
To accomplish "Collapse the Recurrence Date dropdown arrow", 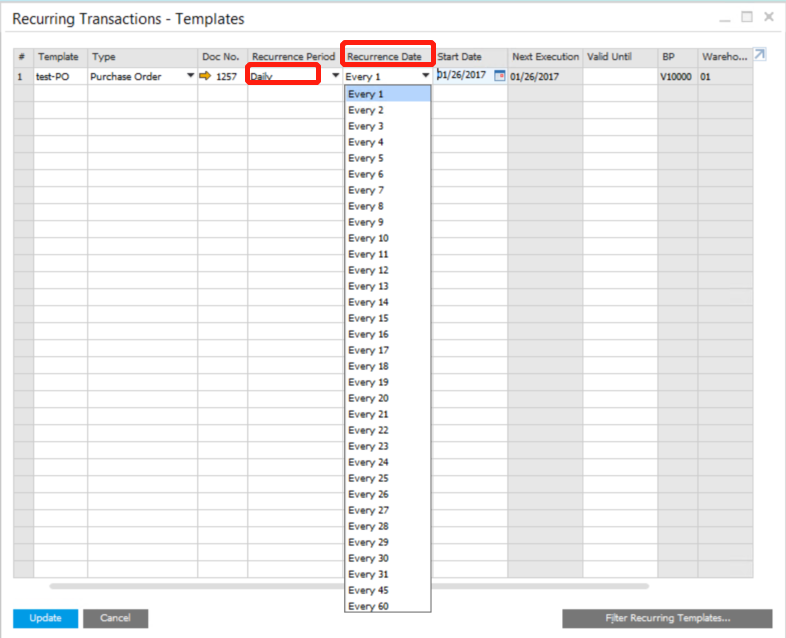I will 425,76.
